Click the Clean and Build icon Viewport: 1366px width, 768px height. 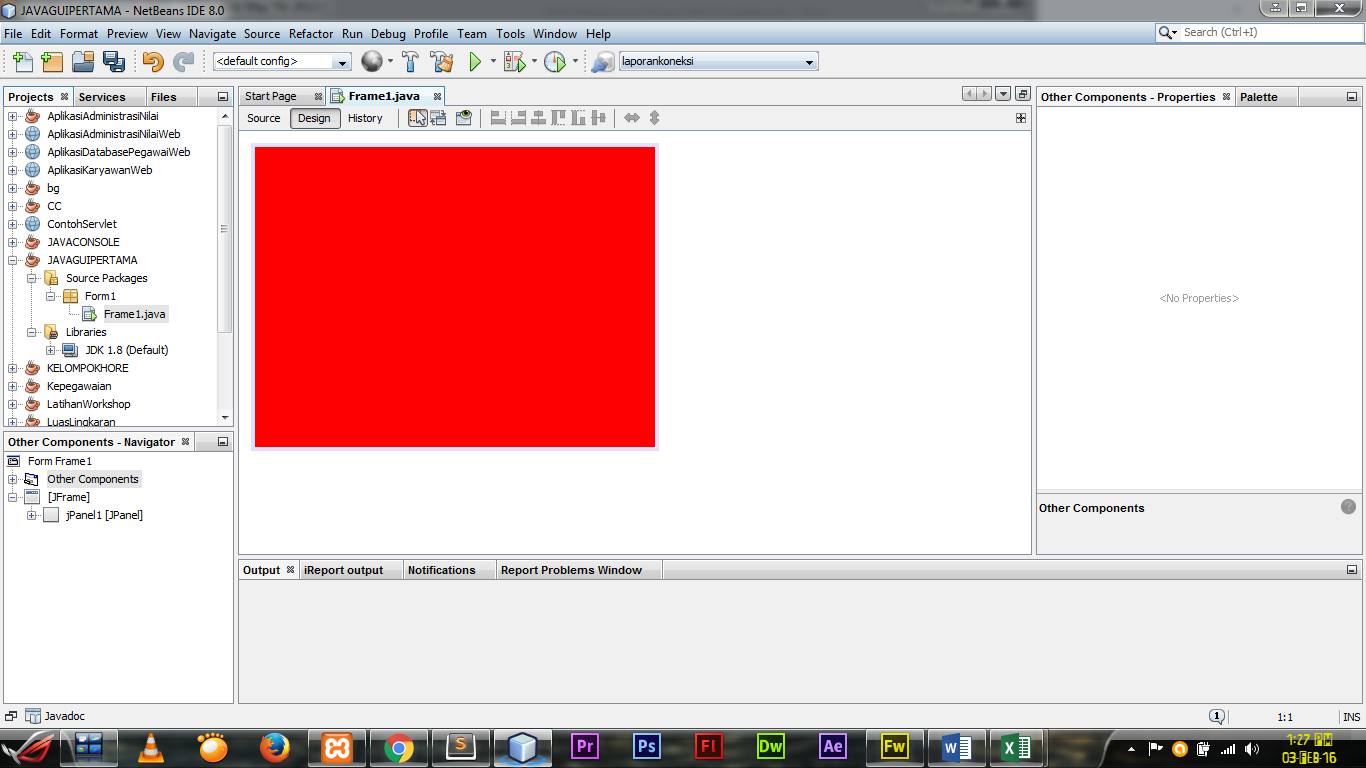pyautogui.click(x=441, y=62)
